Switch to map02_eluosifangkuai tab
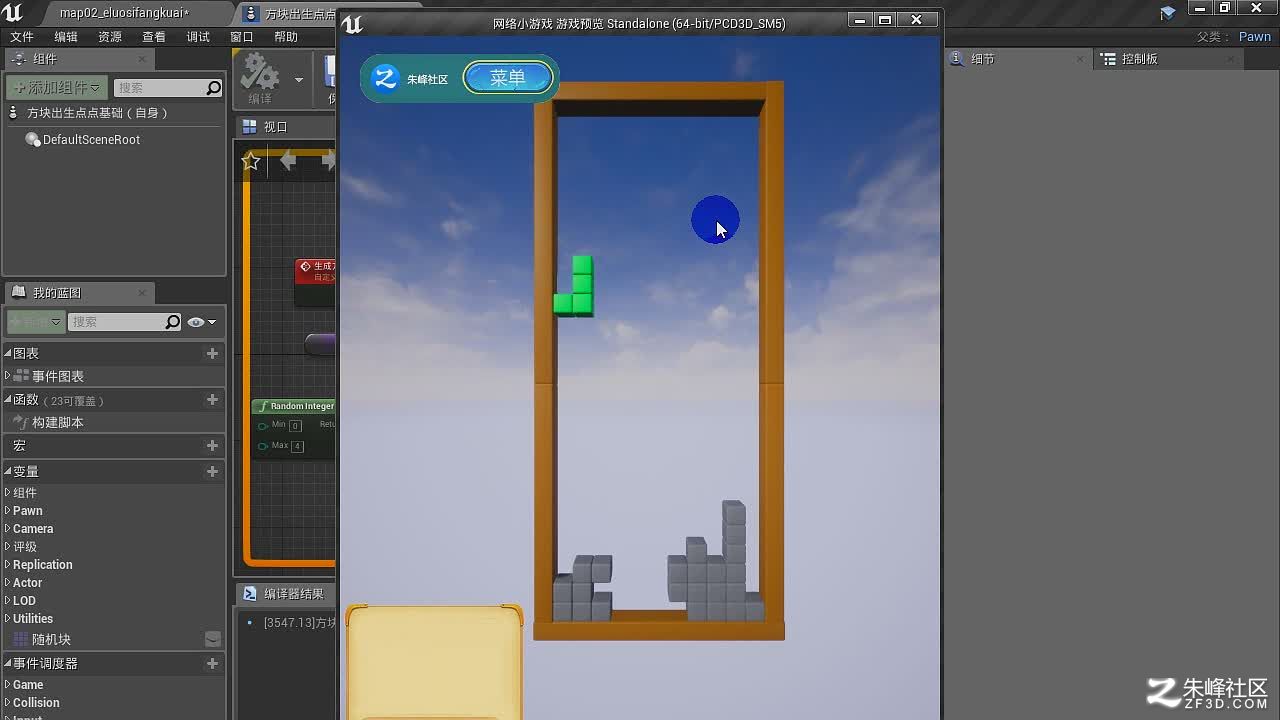1280x720 pixels. click(x=124, y=13)
